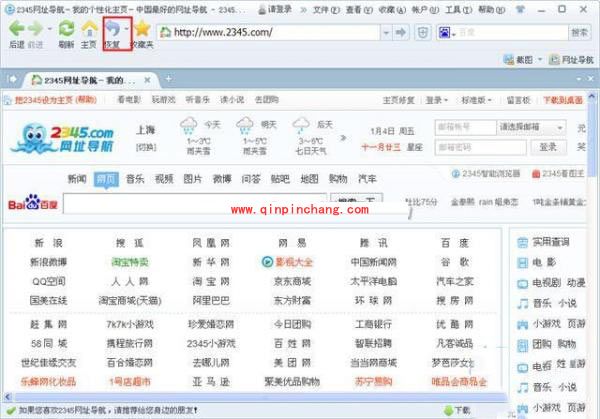Click the 后天 weather cloud icon

[301, 126]
